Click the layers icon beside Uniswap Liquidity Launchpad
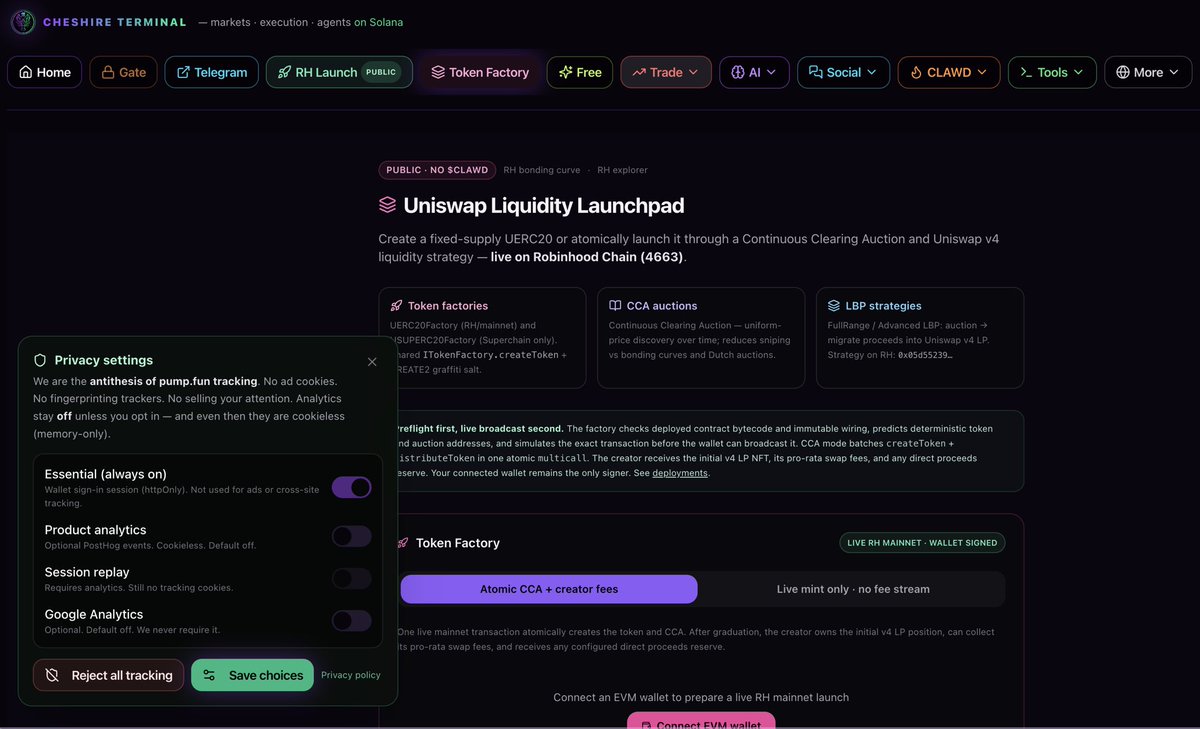1200x729 pixels. 387,205
